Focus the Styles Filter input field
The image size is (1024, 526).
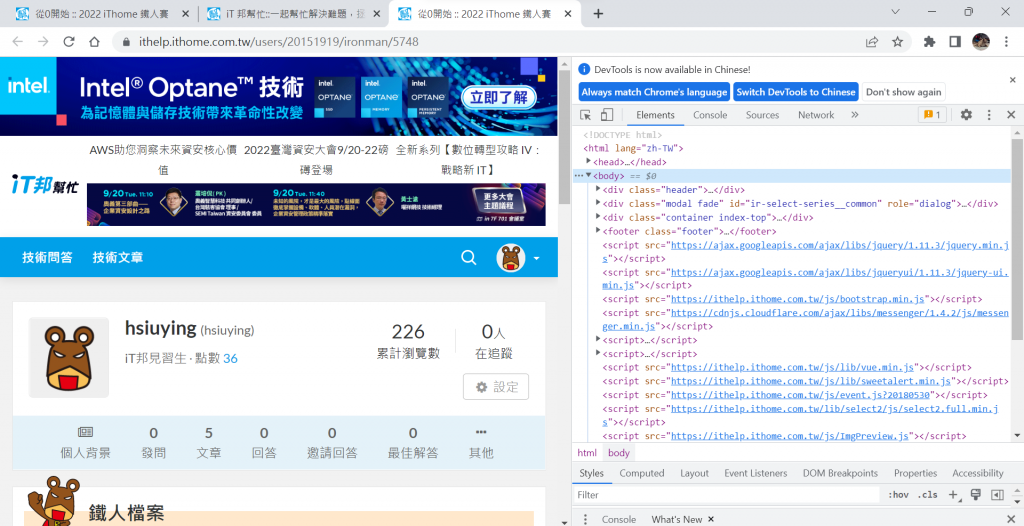pos(726,495)
